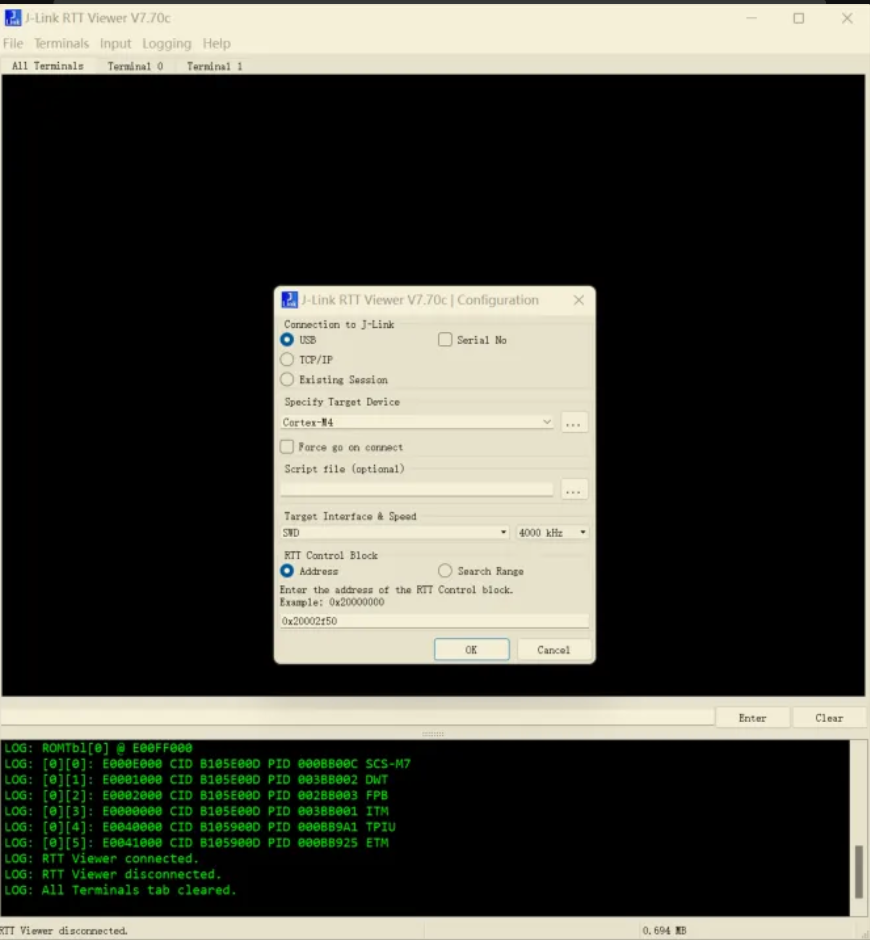The image size is (870, 940).
Task: Tick Force go on connect checkbox
Action: pos(287,447)
